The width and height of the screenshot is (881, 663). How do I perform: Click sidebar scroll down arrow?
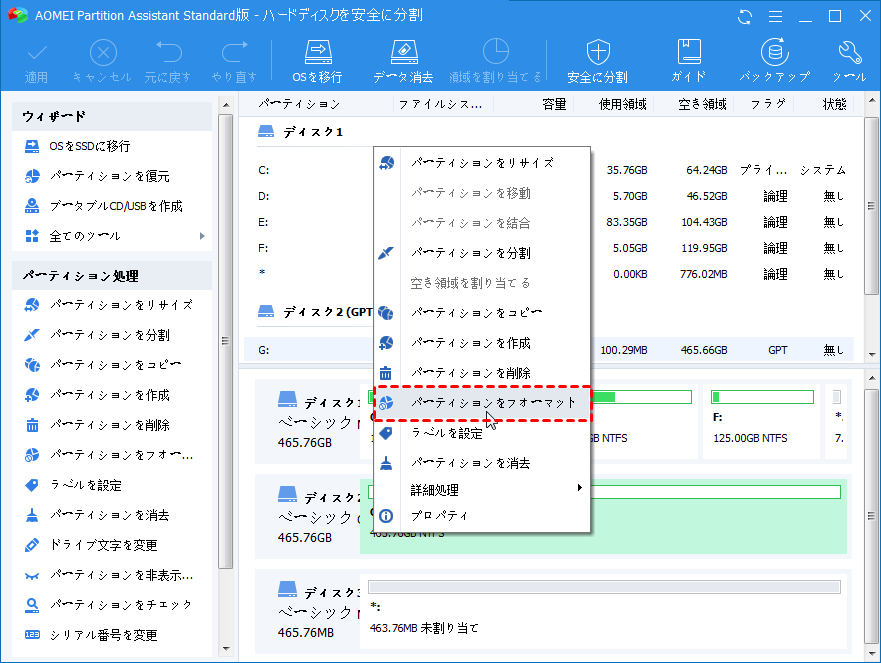226,649
